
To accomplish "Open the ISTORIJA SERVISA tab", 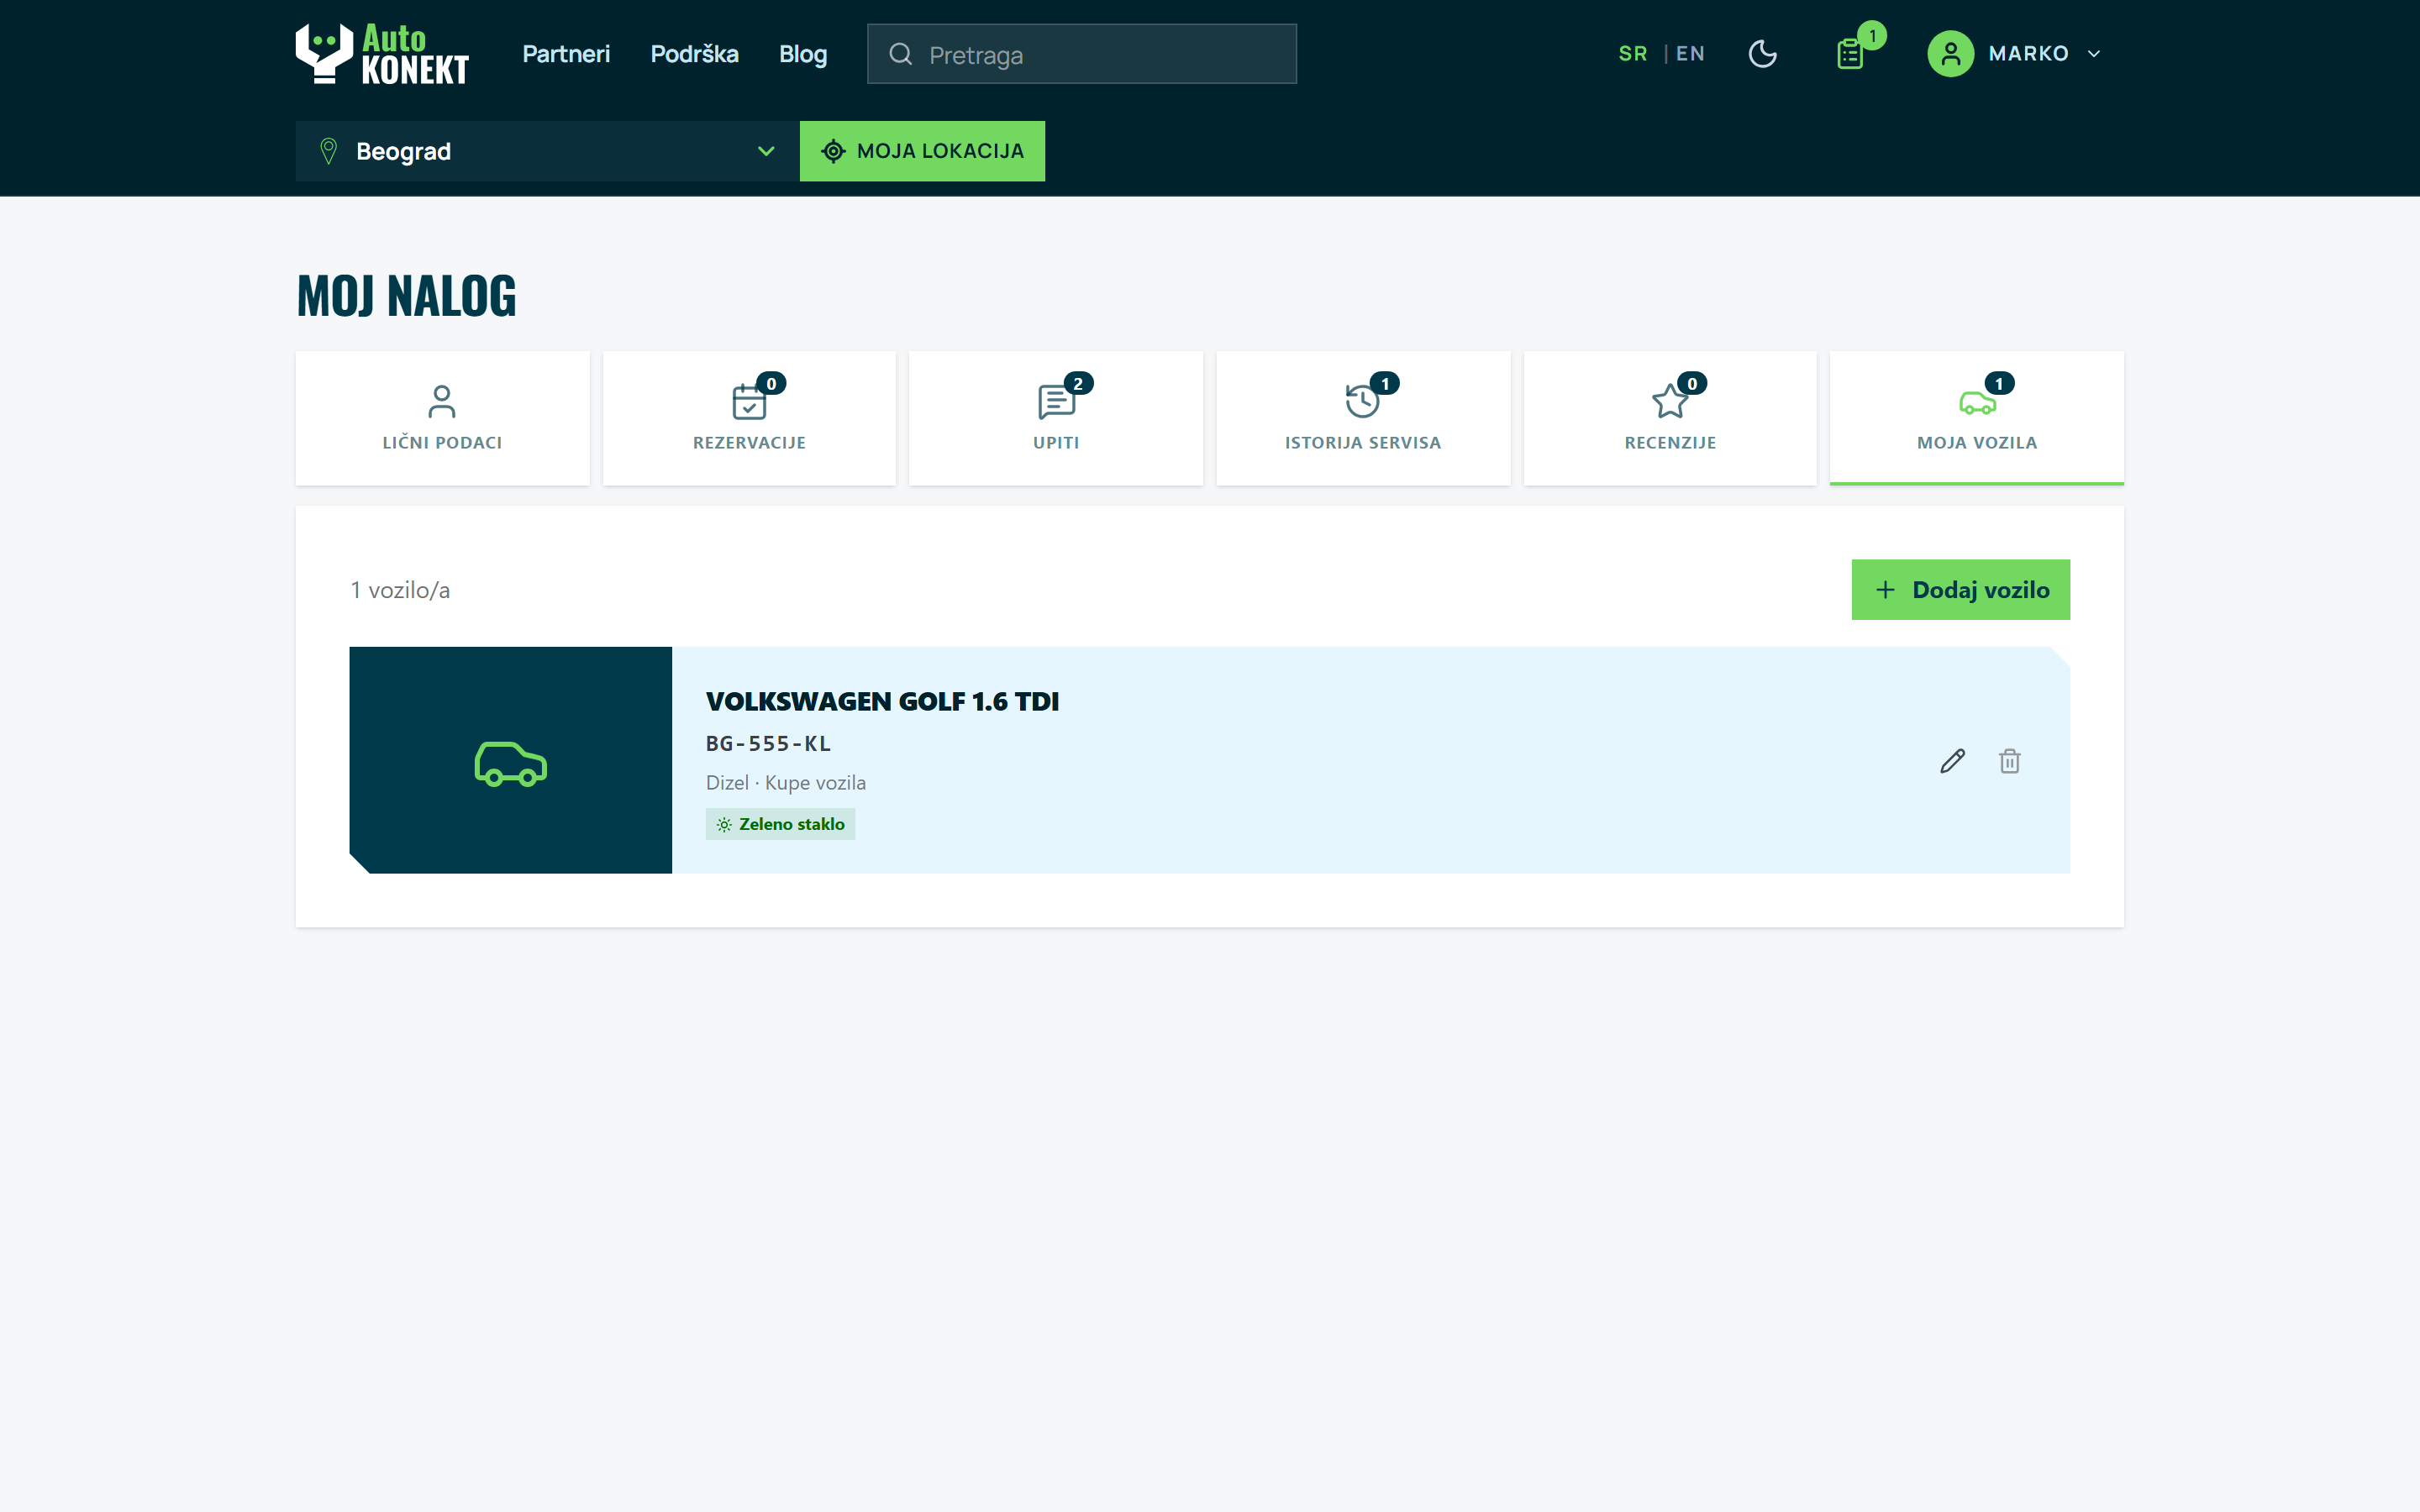I will (x=1363, y=418).
